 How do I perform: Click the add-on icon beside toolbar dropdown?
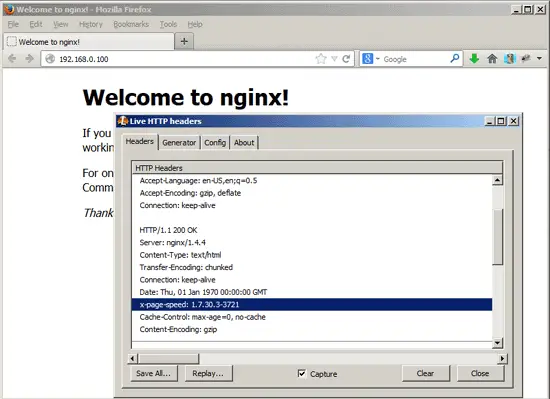(x=525, y=59)
